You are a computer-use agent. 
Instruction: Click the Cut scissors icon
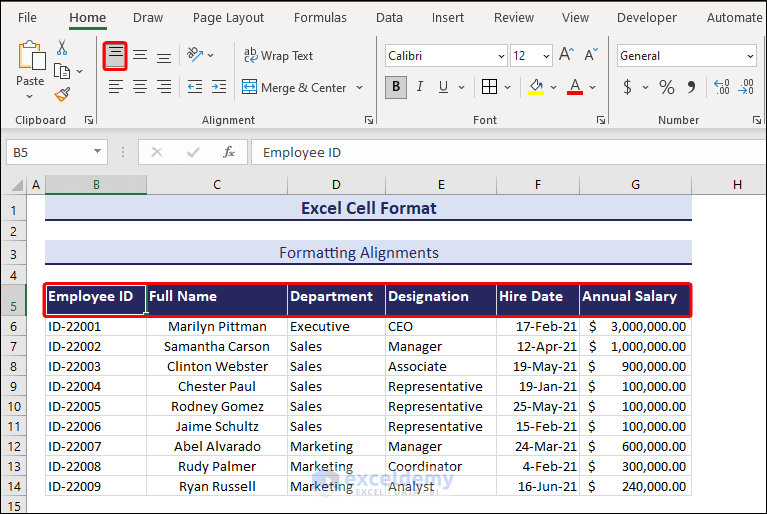62,48
